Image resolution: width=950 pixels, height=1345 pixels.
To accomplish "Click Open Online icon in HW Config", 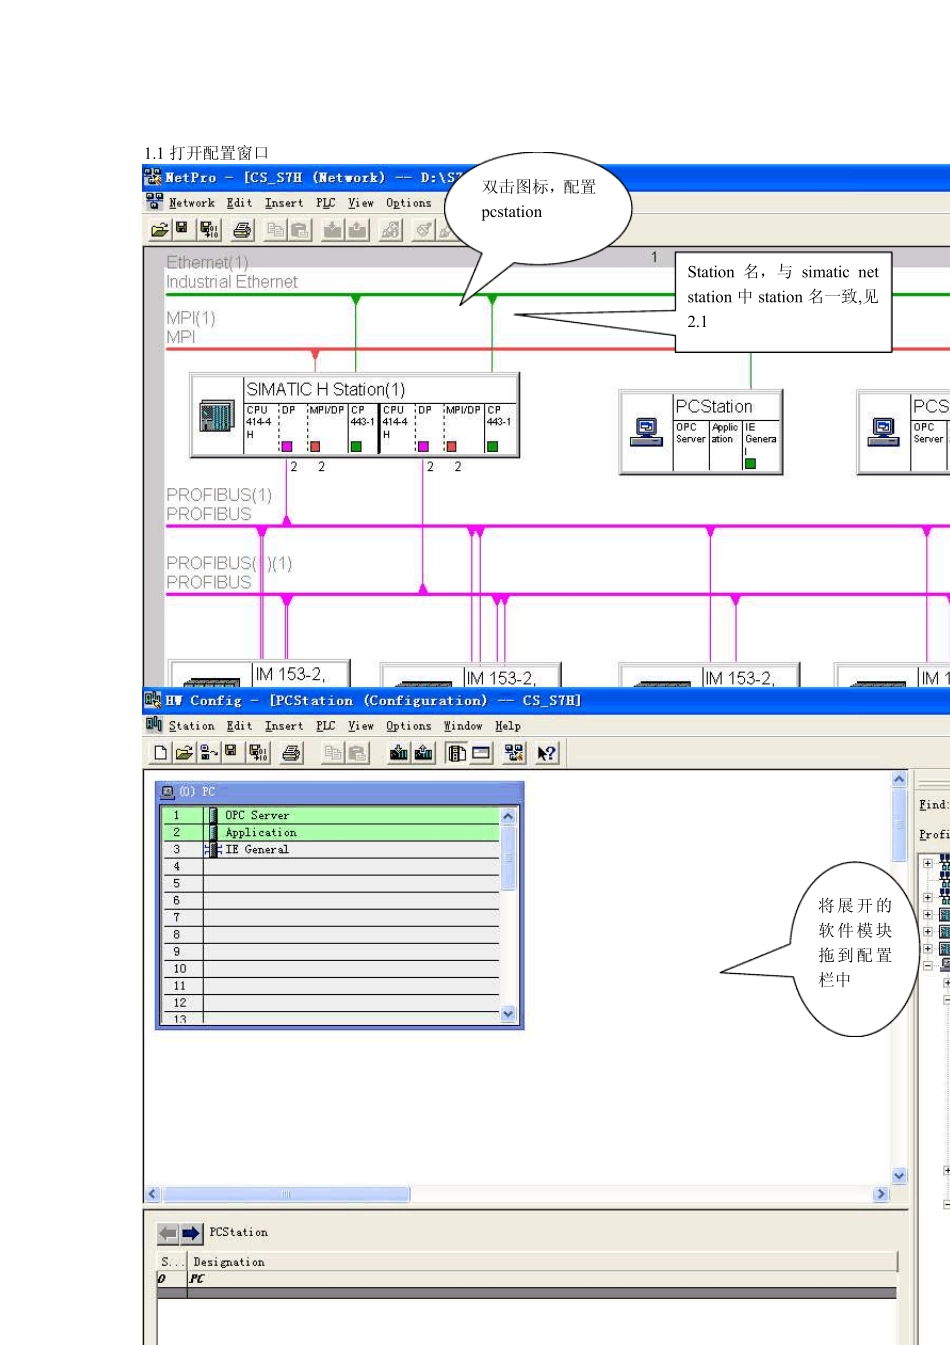I will [x=208, y=753].
